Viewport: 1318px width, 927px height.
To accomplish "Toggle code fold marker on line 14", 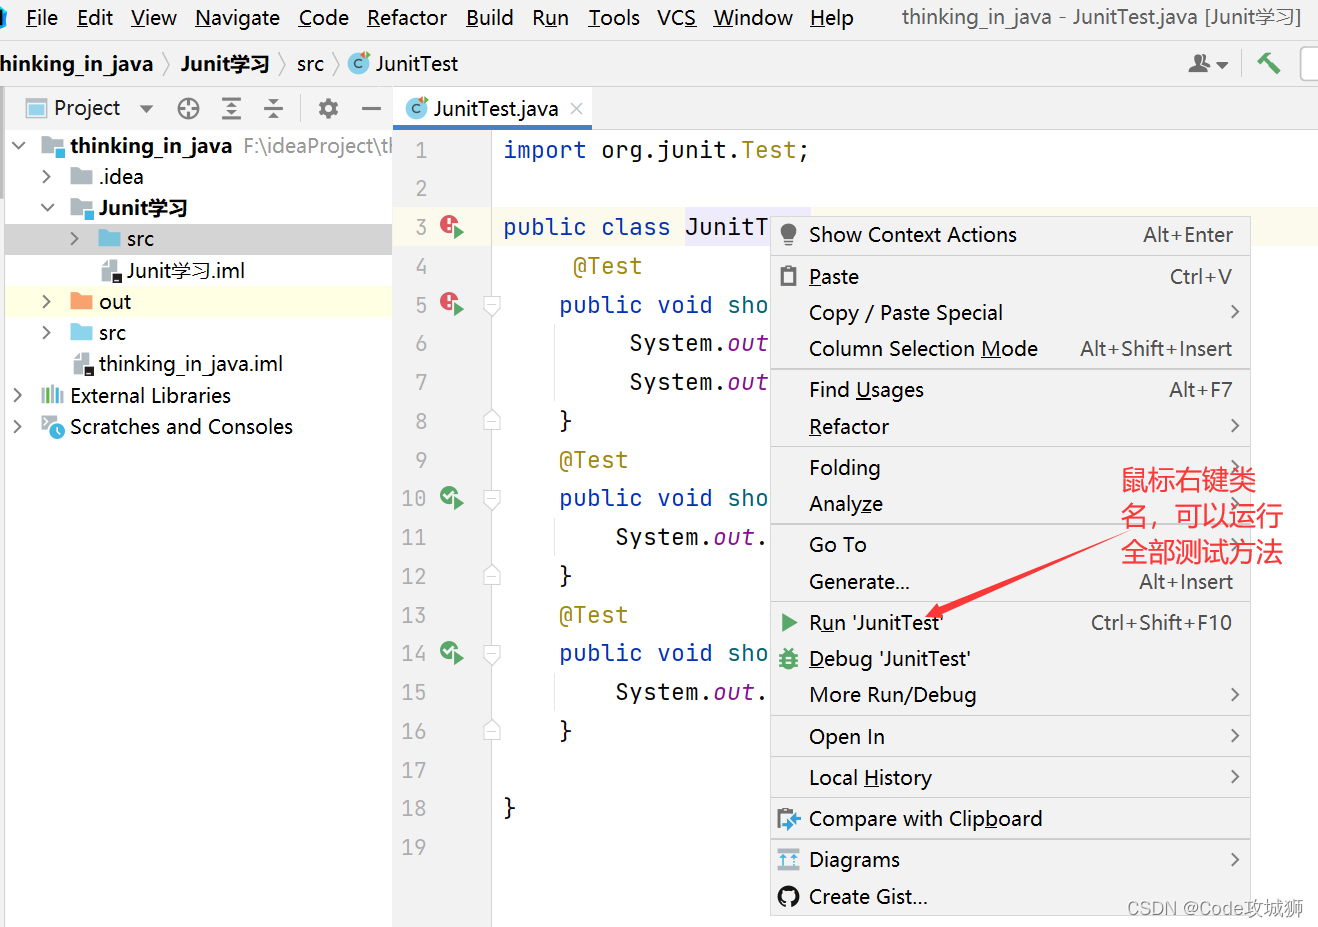I will [492, 654].
